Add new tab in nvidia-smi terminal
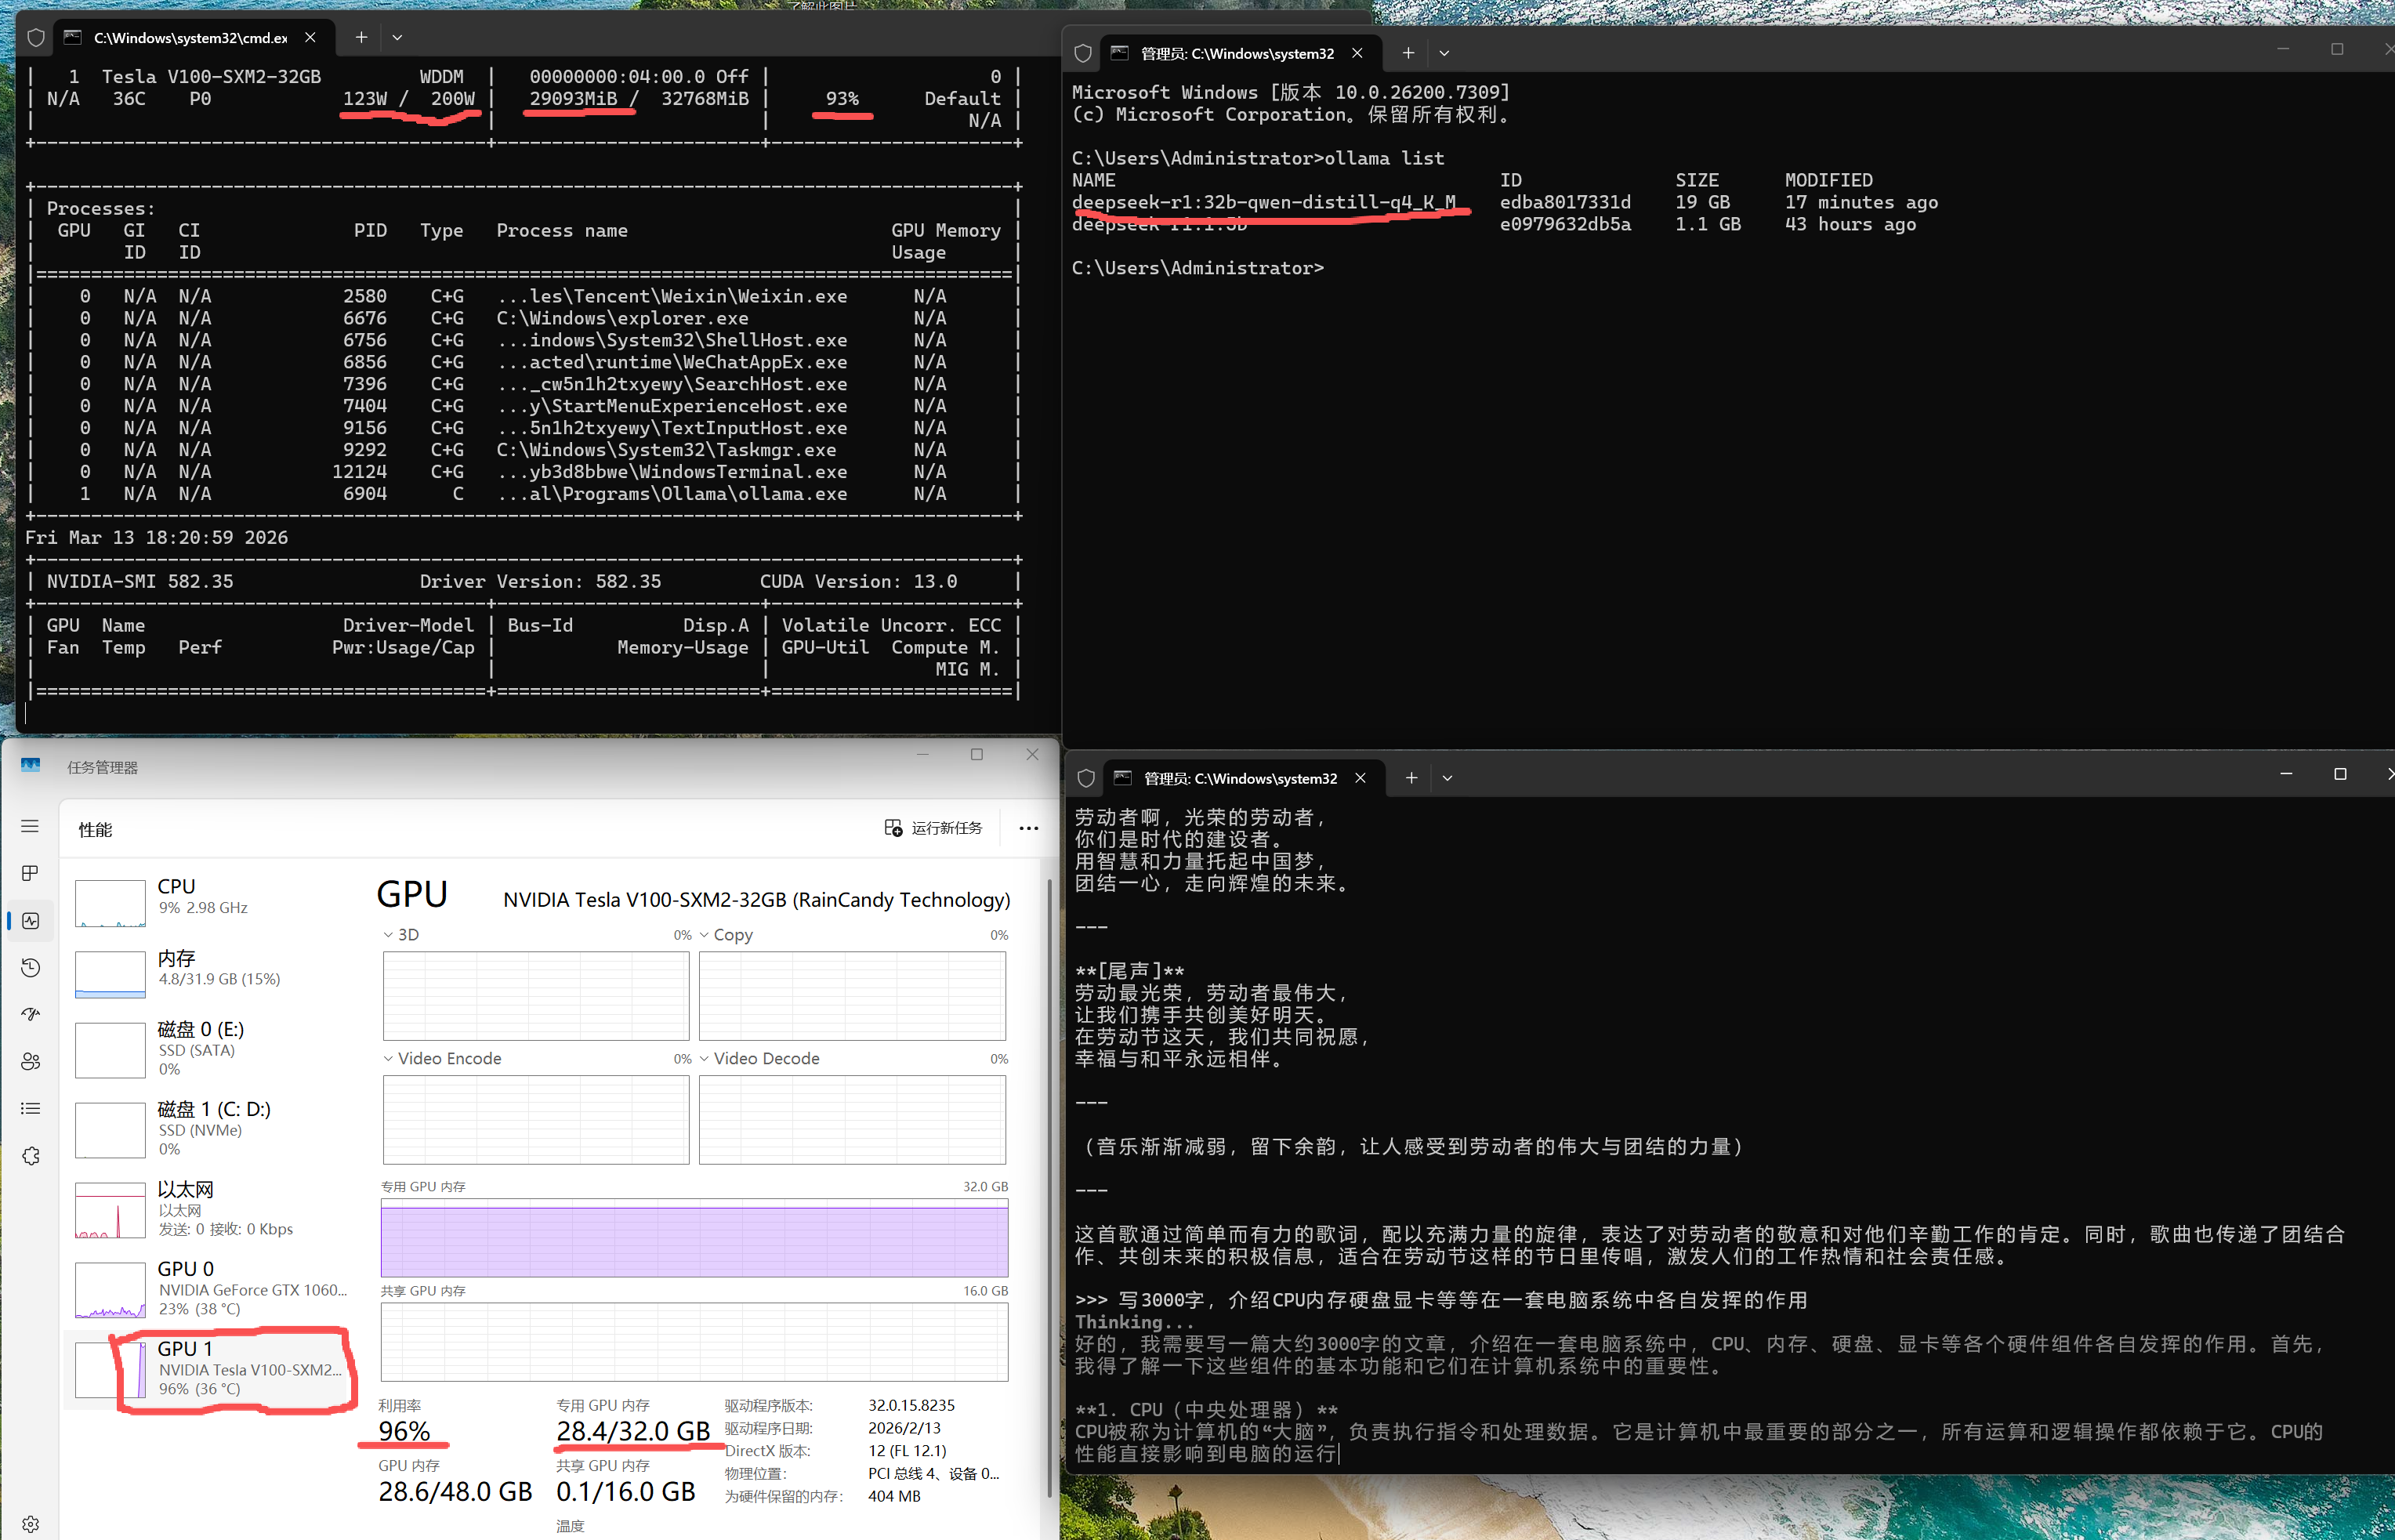This screenshot has height=1540, width=2395. tap(361, 37)
